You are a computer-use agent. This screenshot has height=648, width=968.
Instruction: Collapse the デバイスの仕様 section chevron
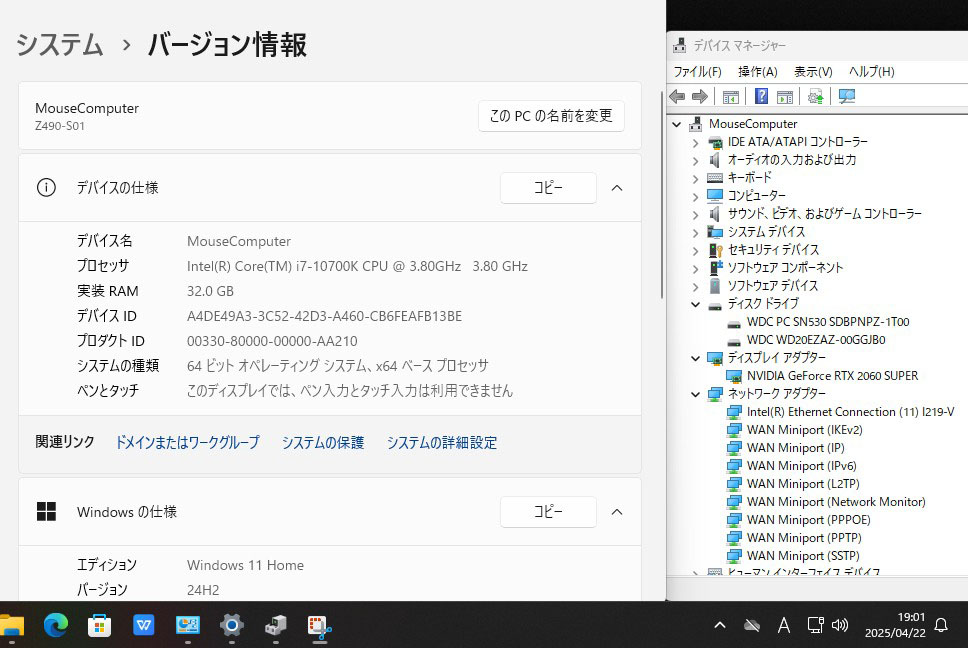point(617,188)
